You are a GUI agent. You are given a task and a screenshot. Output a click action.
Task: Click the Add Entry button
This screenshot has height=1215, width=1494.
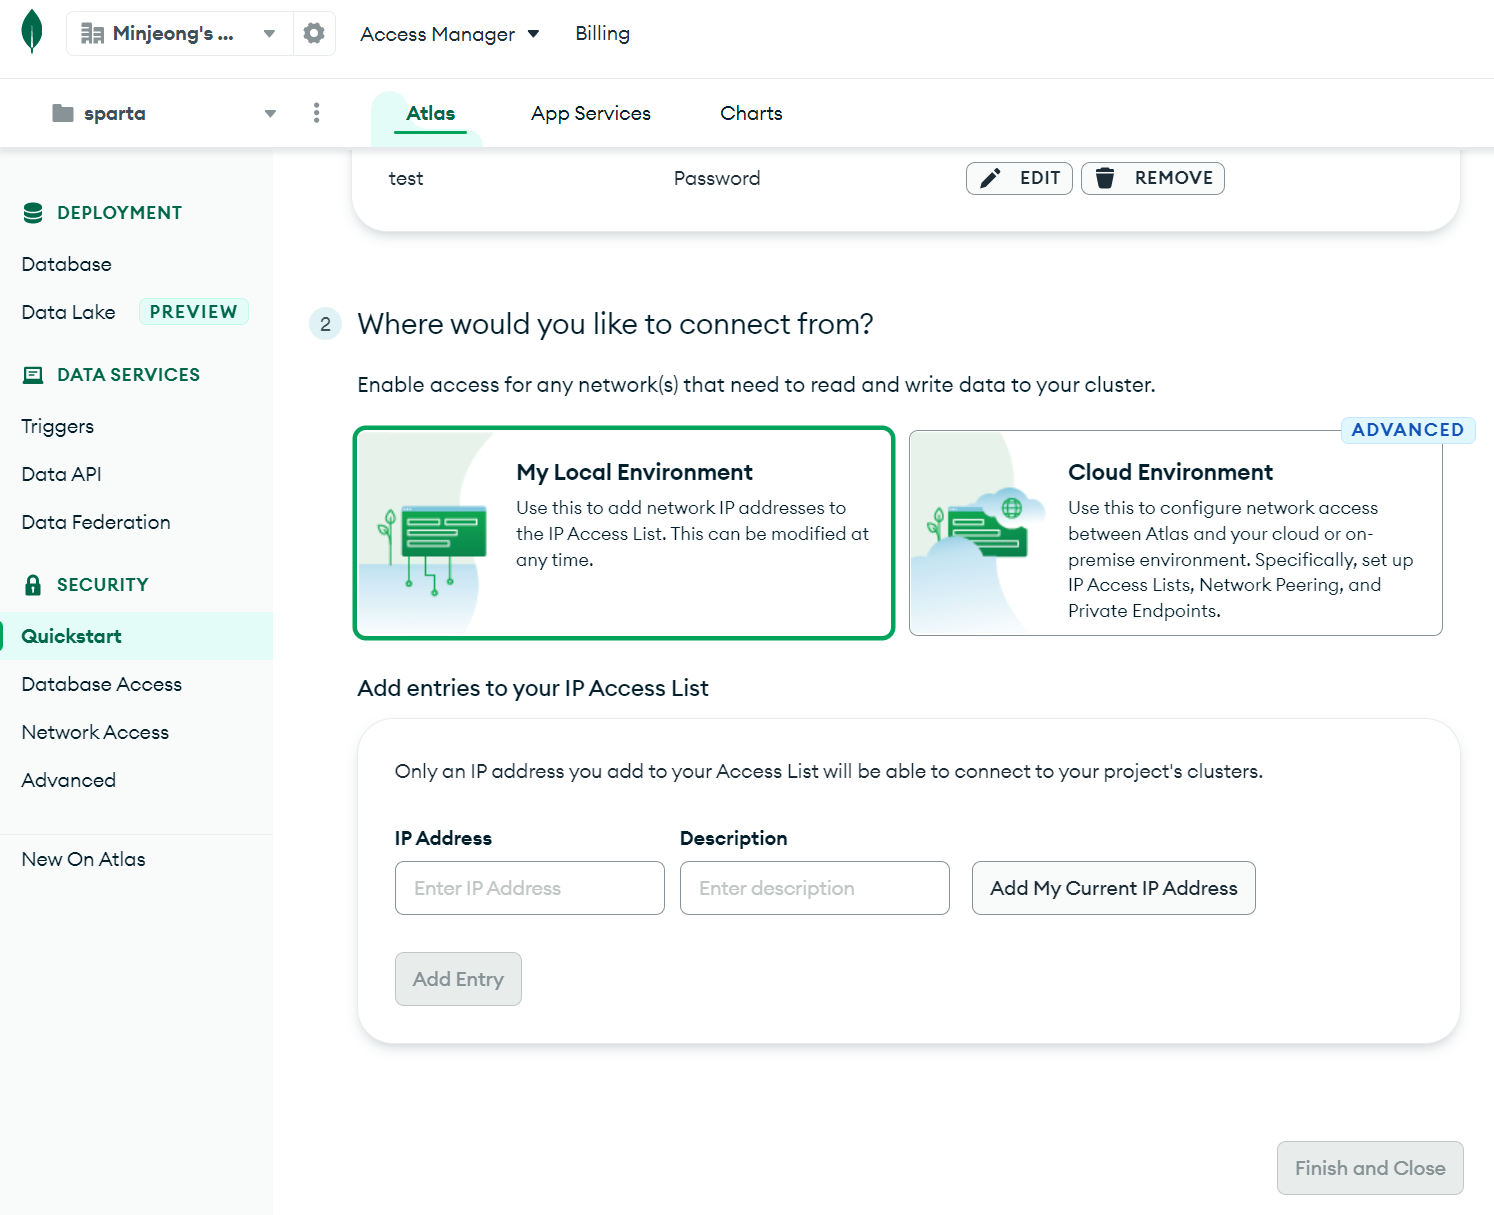pos(458,979)
